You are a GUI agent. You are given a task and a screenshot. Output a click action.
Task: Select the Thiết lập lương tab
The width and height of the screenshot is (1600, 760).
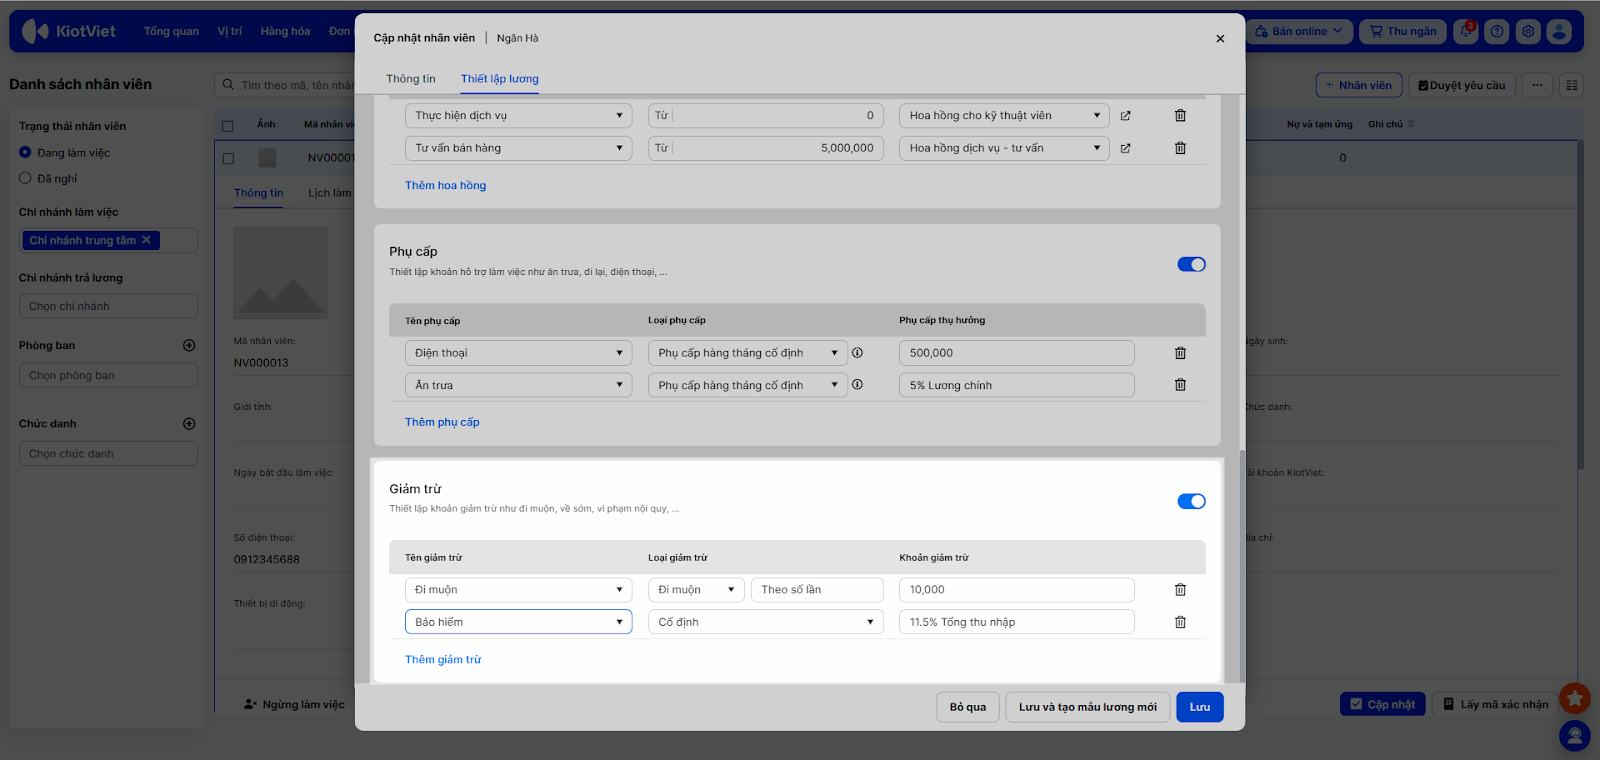click(x=499, y=79)
